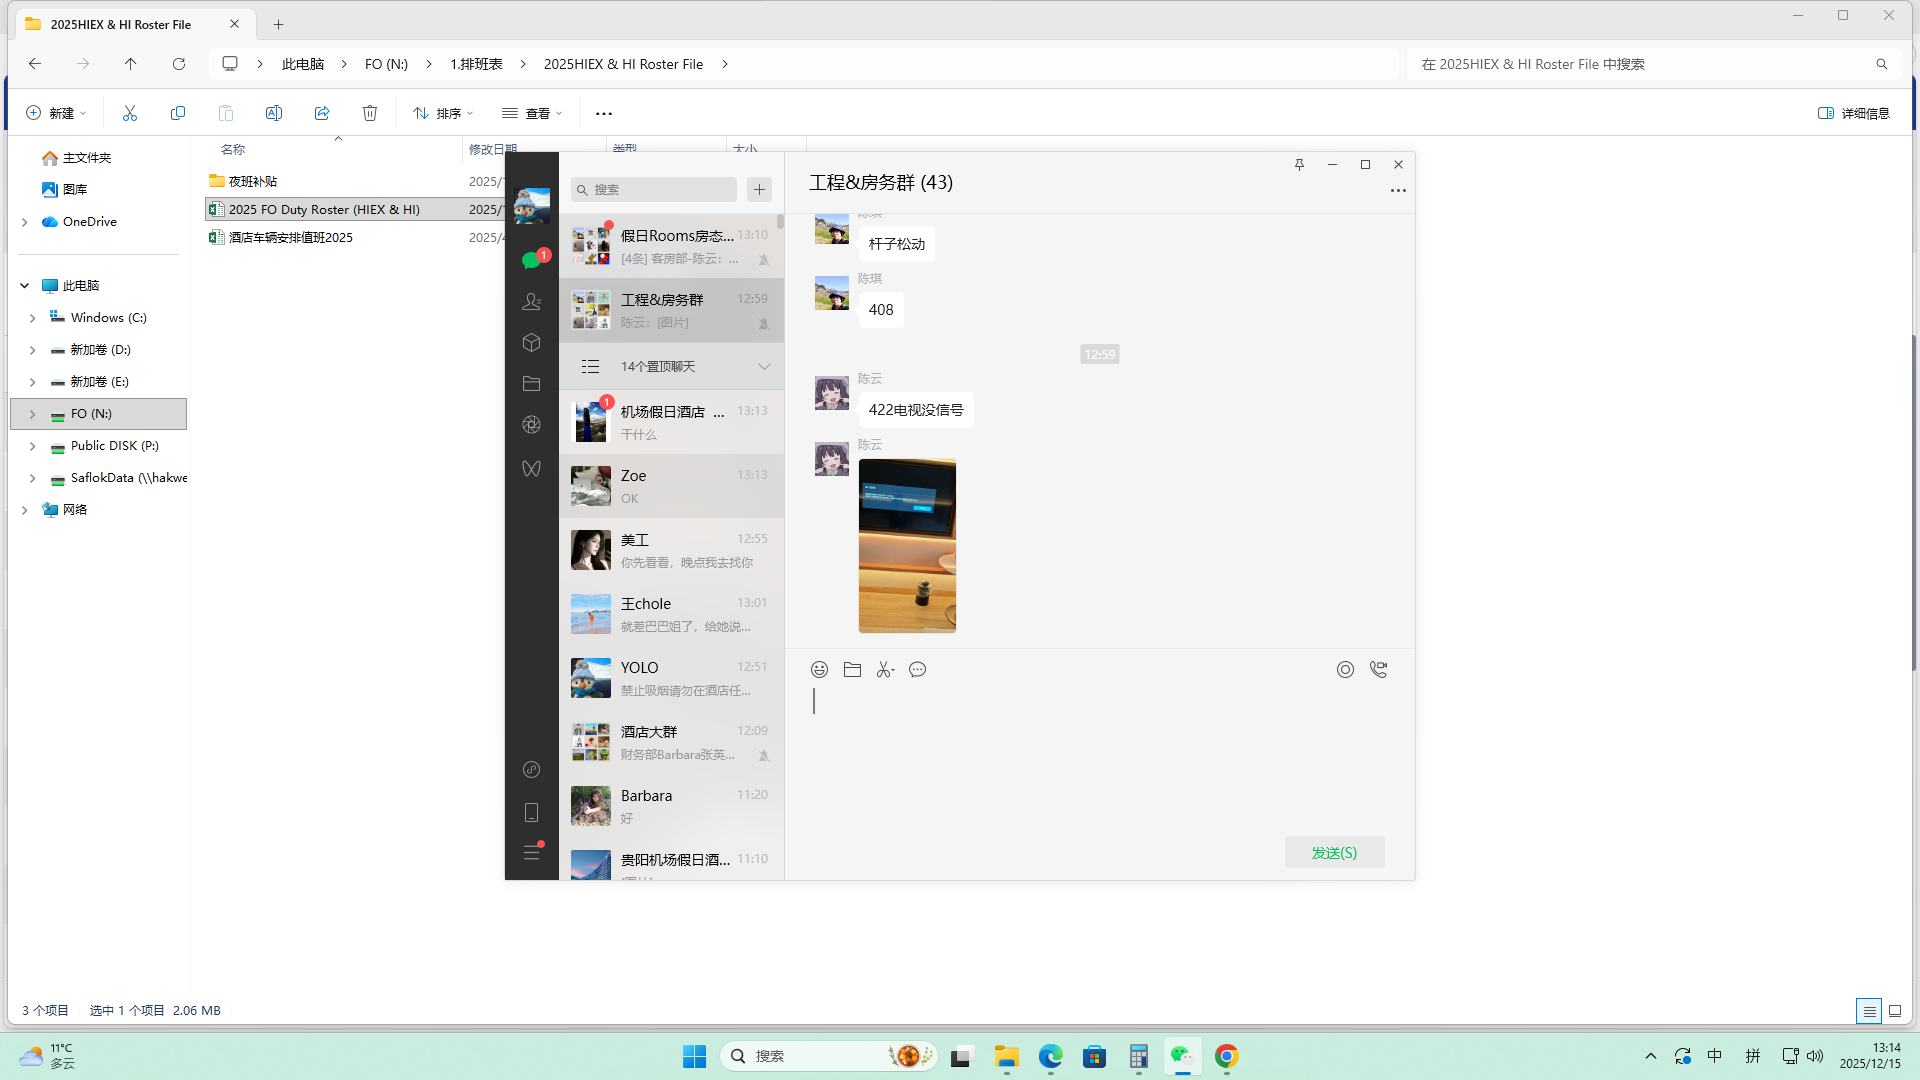Collapse the 14 pinned chats list
The height and width of the screenshot is (1080, 1920).
764,367
